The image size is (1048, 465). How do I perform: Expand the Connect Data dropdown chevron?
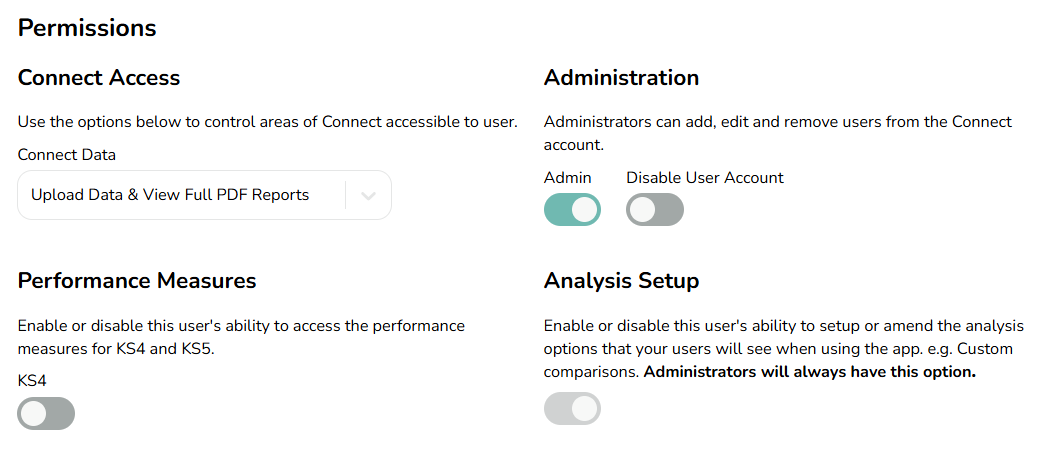368,195
